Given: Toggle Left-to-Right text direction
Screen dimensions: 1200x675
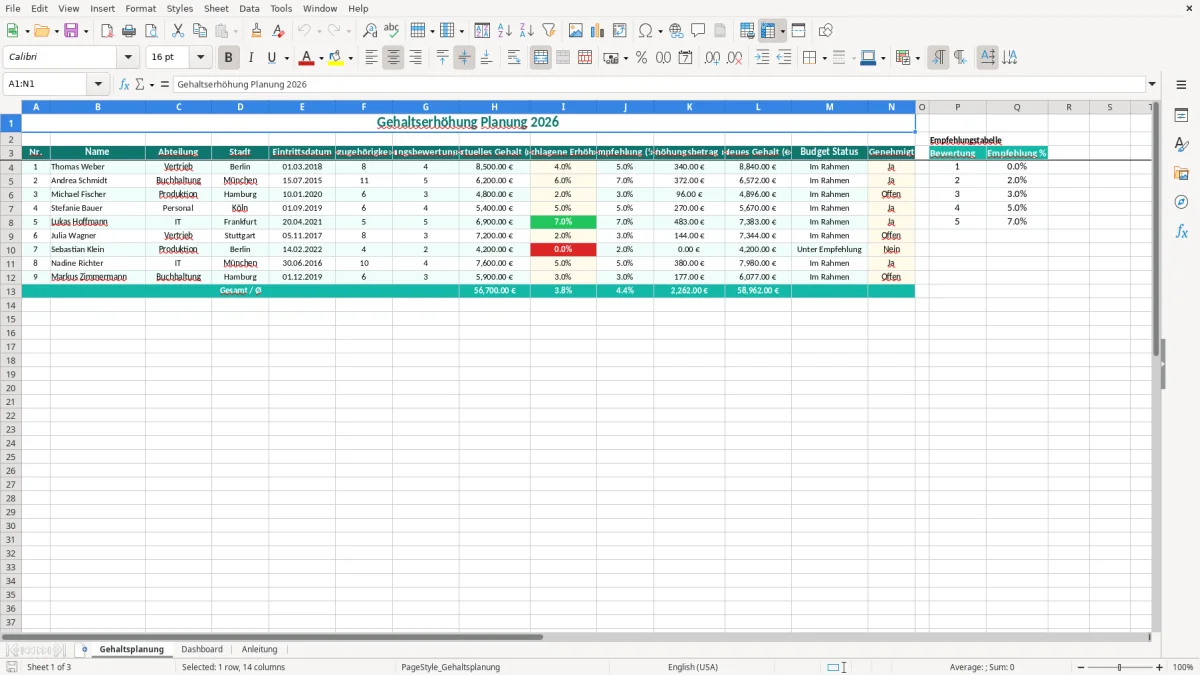Looking at the screenshot, I should 938,58.
